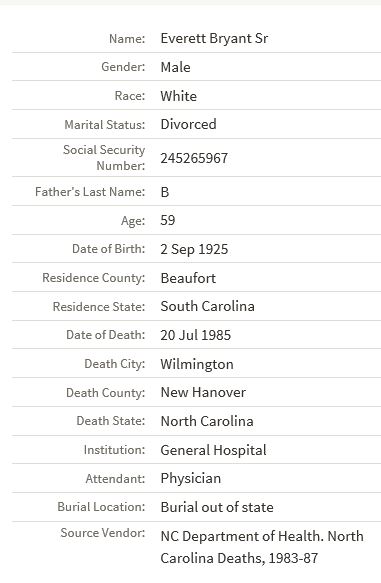The image size is (381, 583).
Task: Click the Date of Birth 2 Sep 1925
Action: click(194, 249)
